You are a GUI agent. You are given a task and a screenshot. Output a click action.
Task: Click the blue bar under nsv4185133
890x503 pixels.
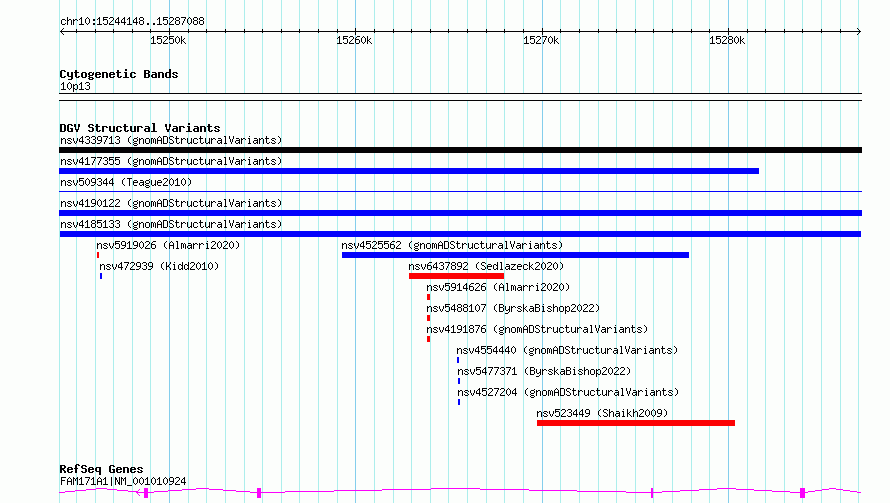[x=460, y=234]
